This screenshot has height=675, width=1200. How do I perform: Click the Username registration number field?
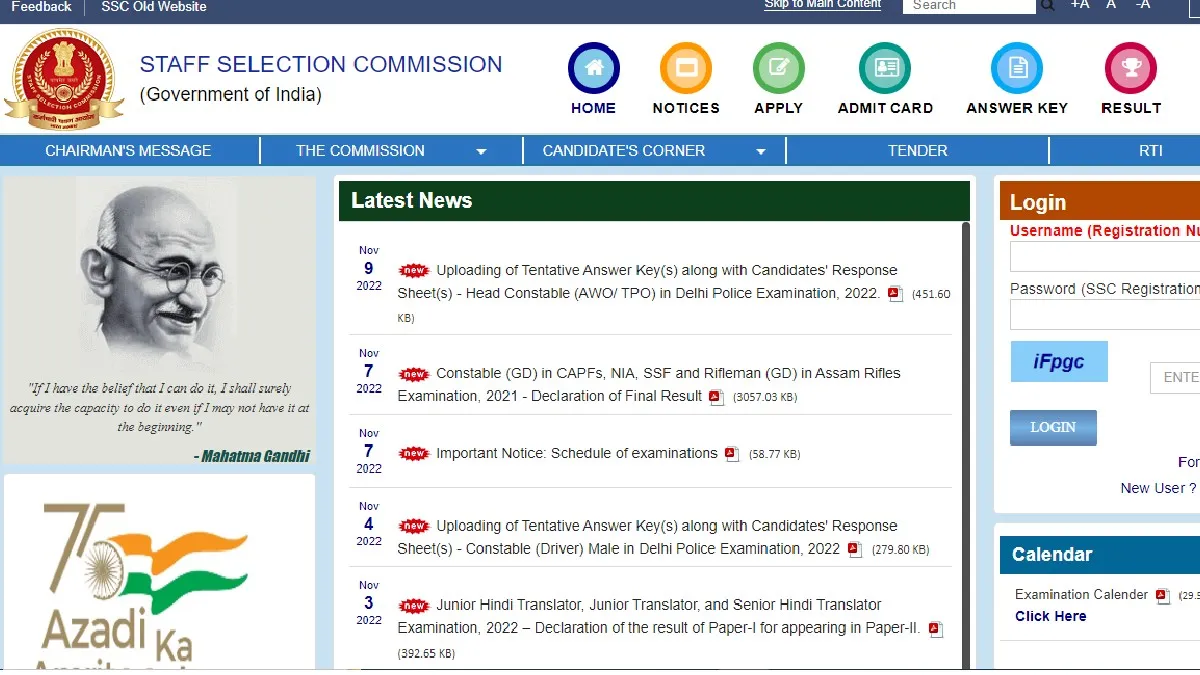coord(1105,257)
